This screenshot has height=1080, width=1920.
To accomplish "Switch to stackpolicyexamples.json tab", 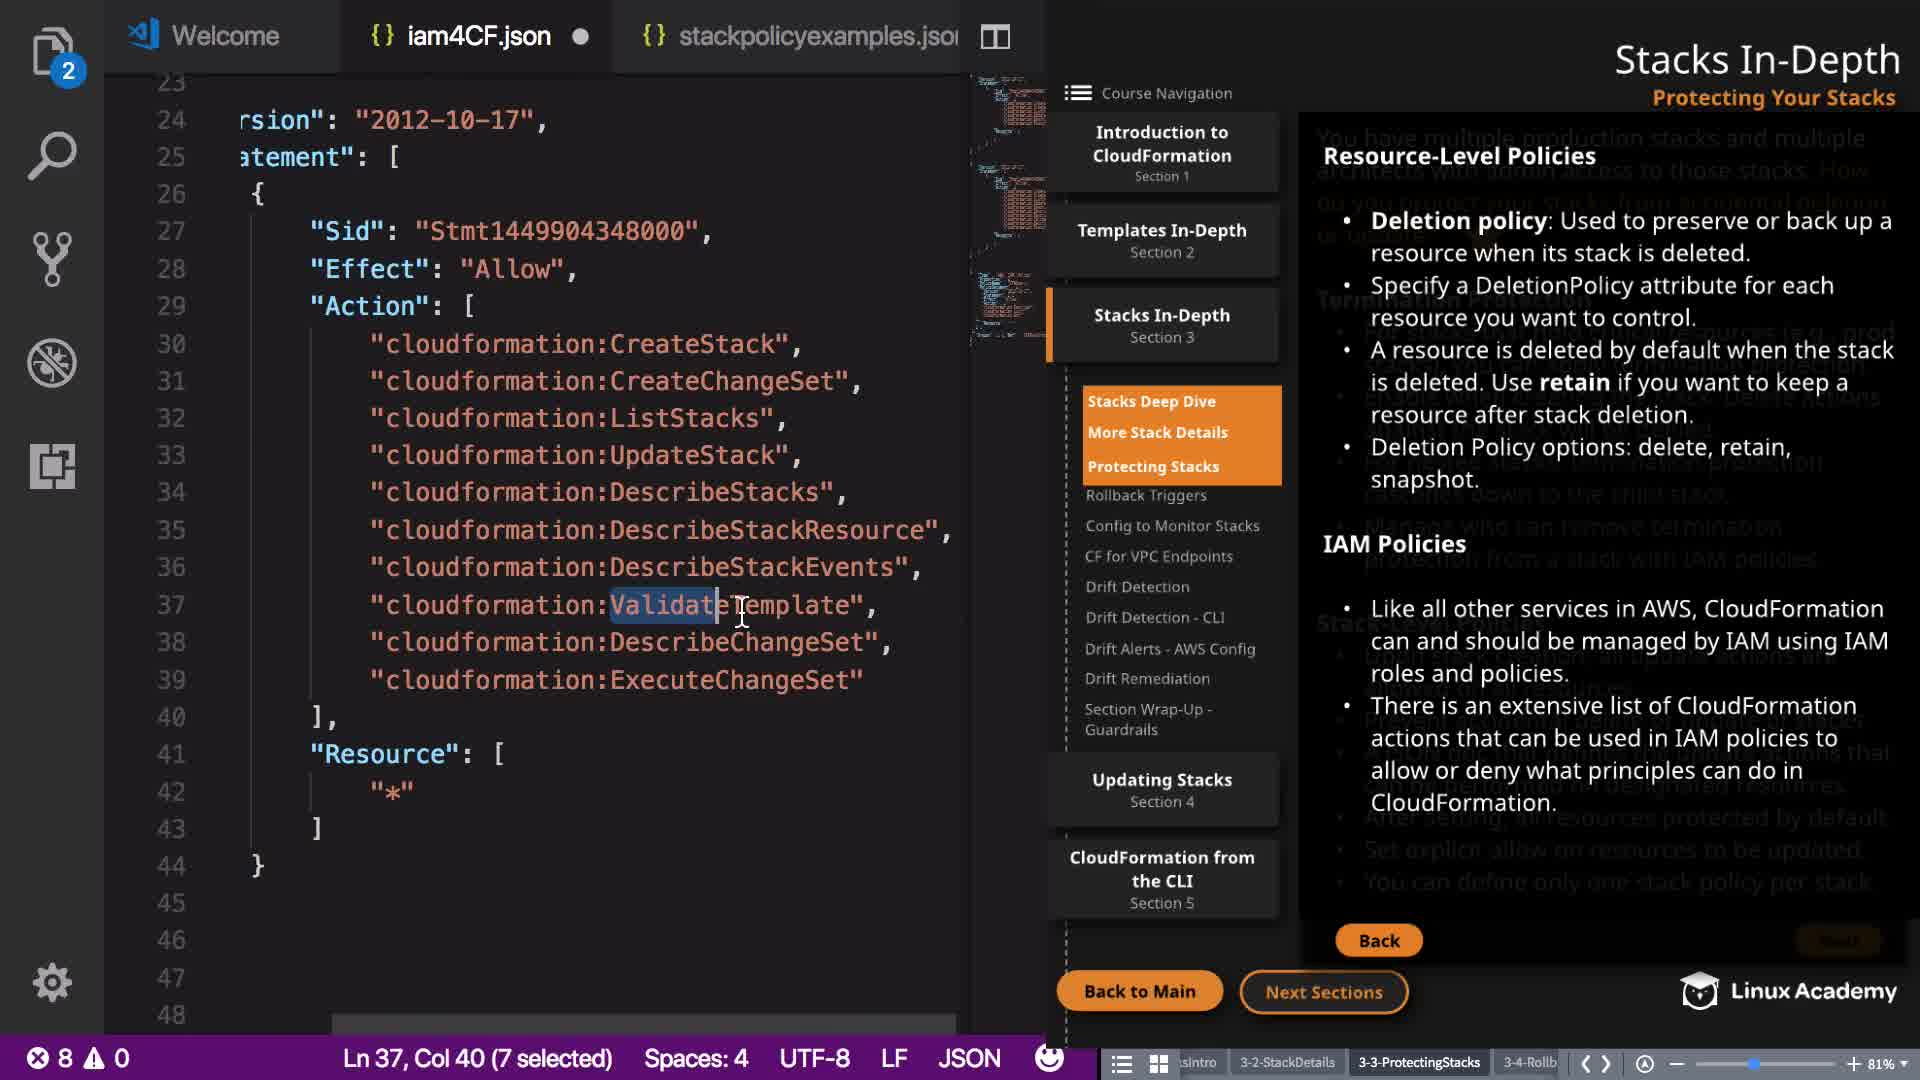I will click(800, 37).
